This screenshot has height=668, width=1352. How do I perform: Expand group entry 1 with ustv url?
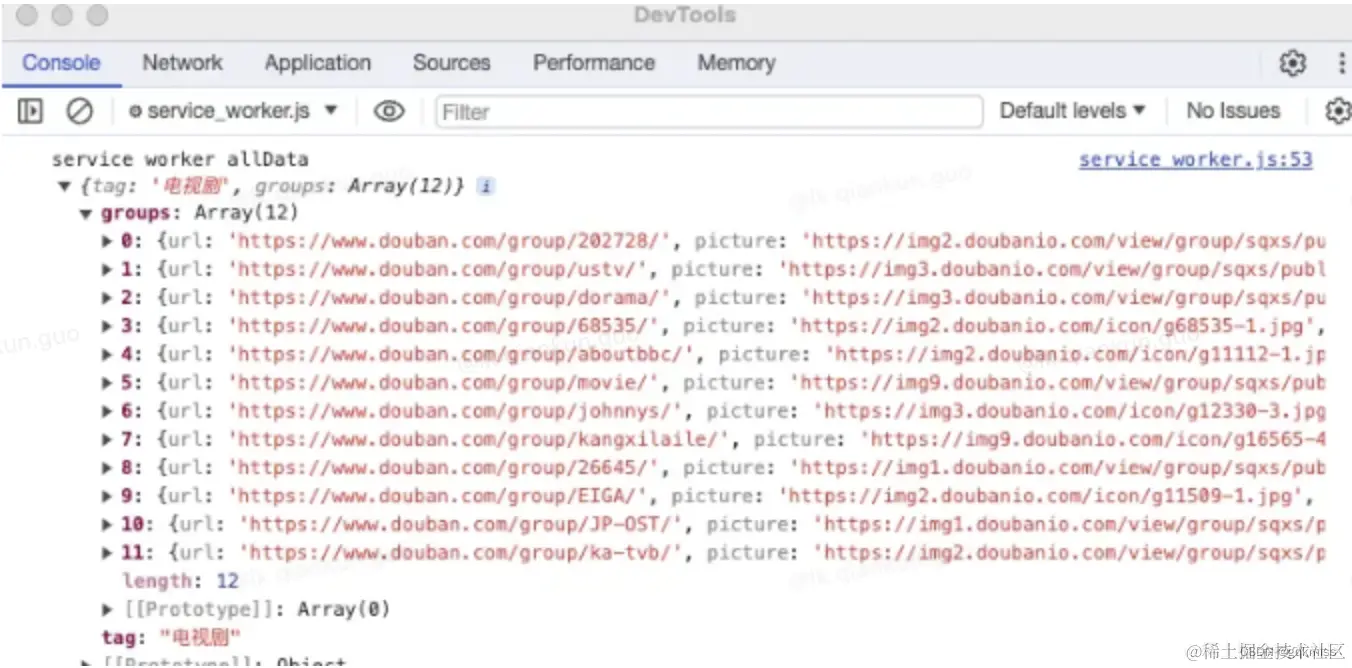[107, 269]
